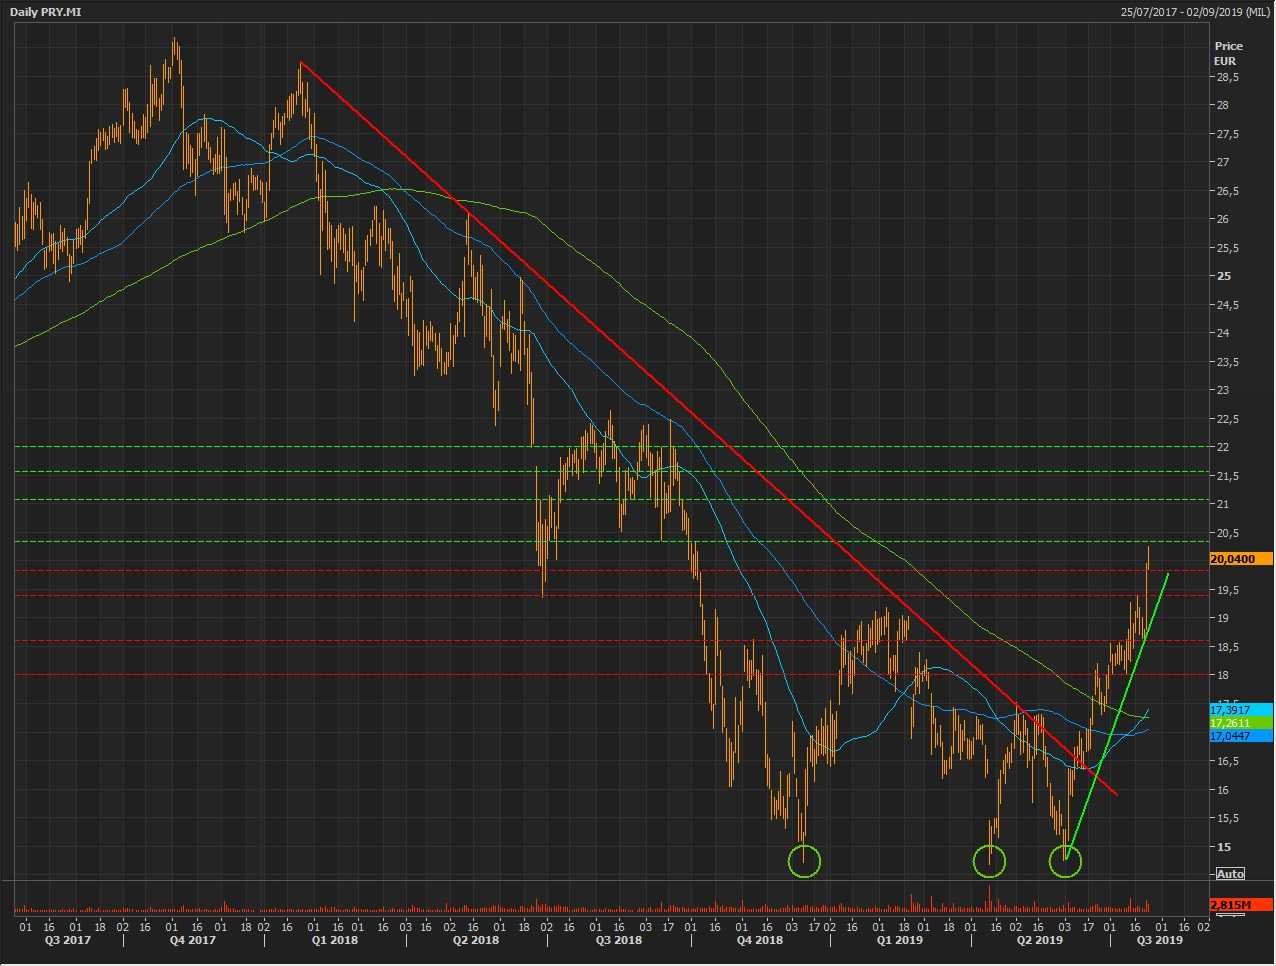Click the middle green circle annotation

[x=989, y=861]
